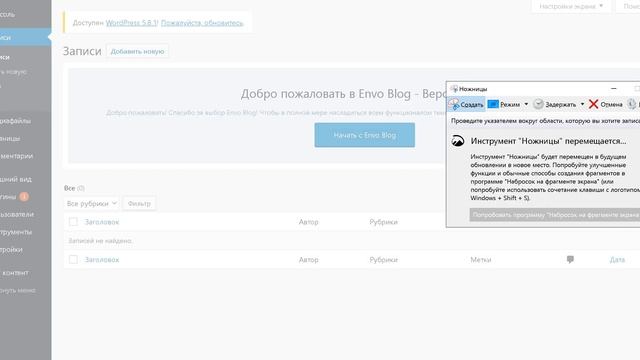Click the Задержать clock button
Viewport: 640px width, 360px height.
(x=555, y=104)
